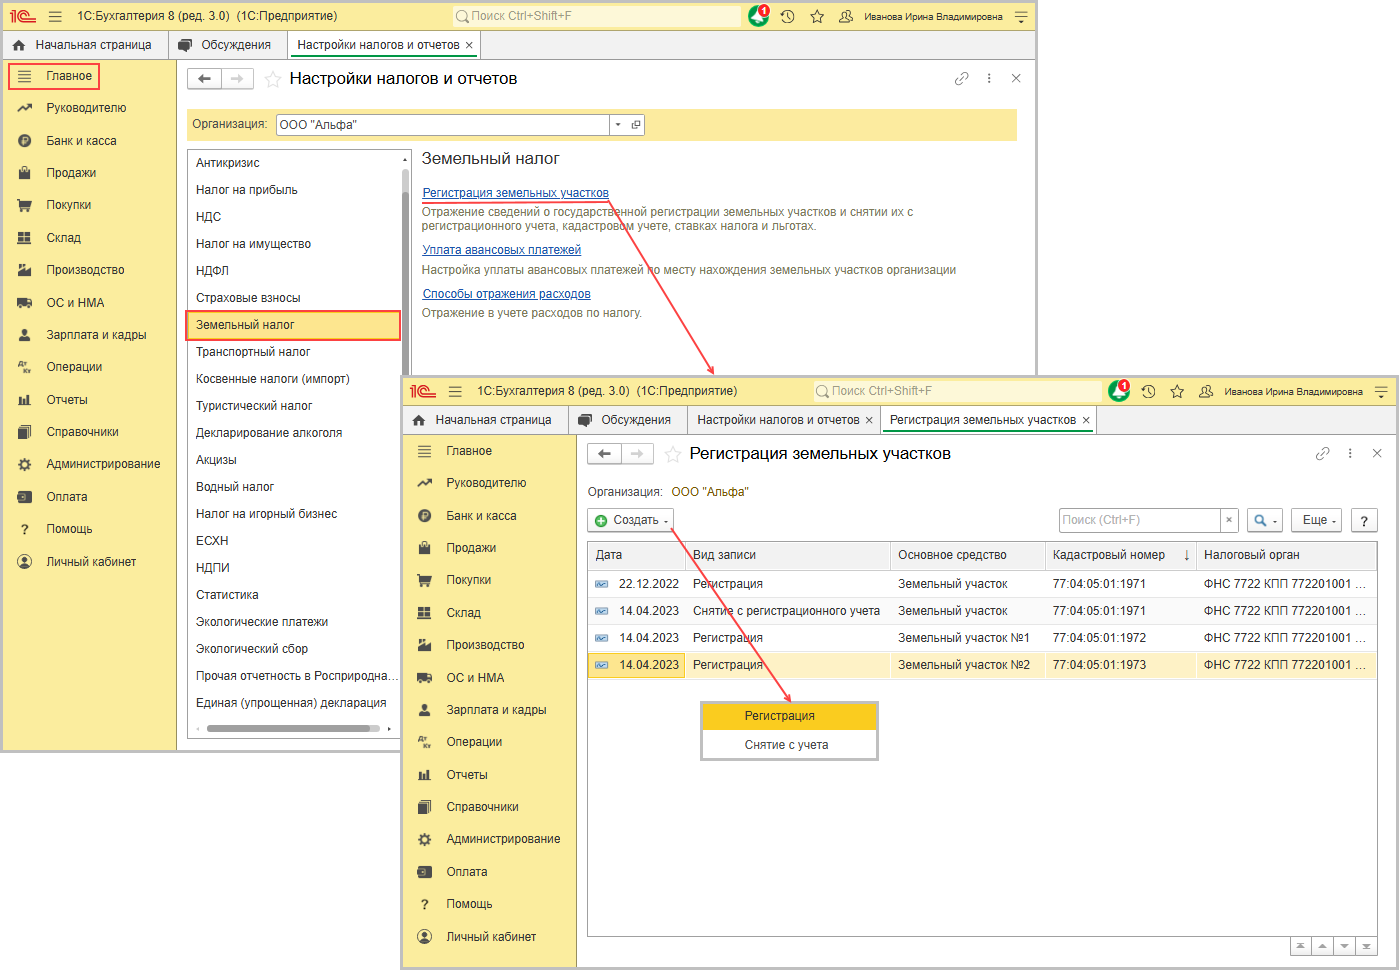Focus the Поиск (Ctrl+F) list search field
Screen dimensions: 1399x970
point(1140,520)
